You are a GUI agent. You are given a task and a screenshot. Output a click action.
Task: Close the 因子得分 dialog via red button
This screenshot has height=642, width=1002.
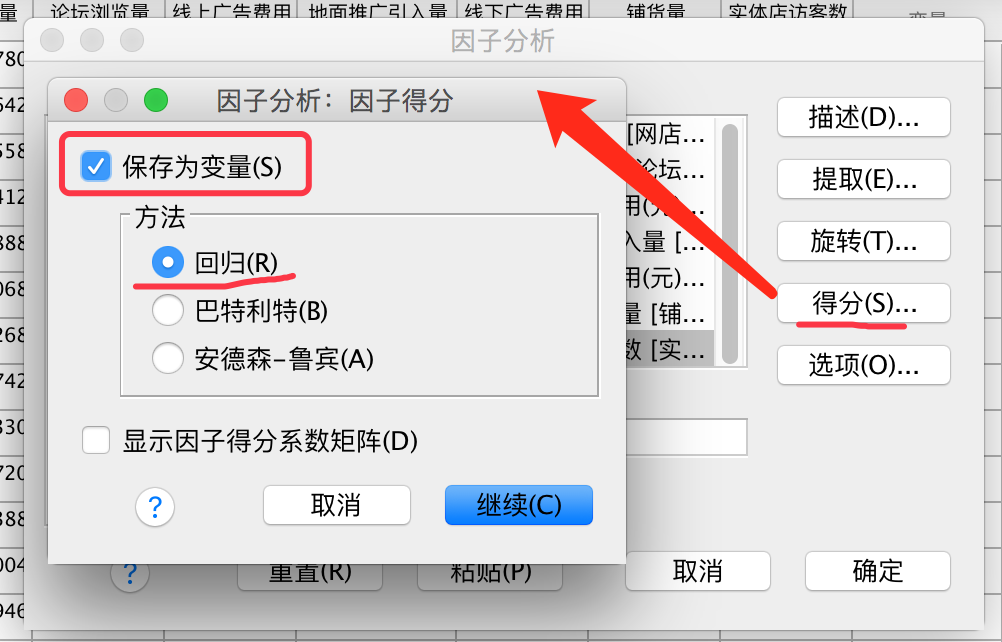76,100
